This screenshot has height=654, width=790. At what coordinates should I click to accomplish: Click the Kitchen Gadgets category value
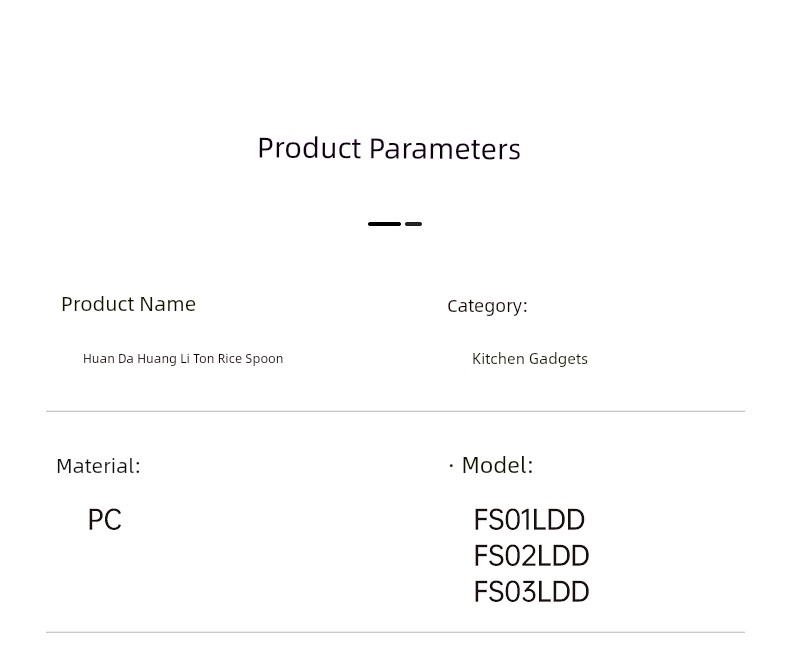(x=530, y=359)
